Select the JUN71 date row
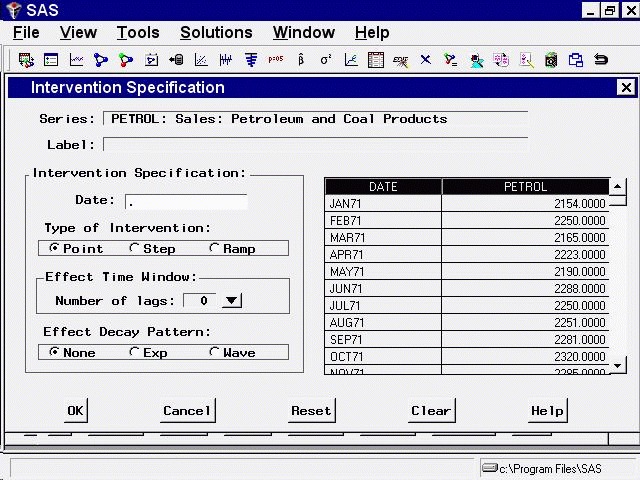640x480 pixels. (x=383, y=289)
